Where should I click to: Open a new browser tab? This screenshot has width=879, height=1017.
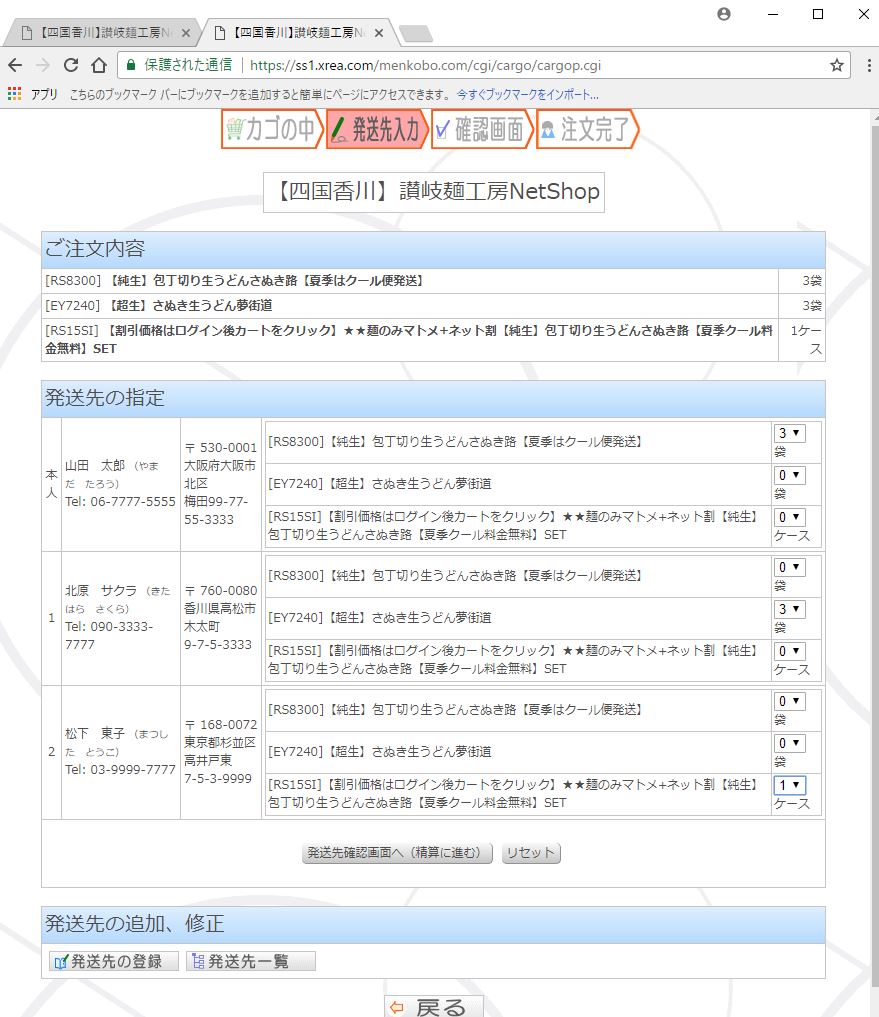(416, 33)
